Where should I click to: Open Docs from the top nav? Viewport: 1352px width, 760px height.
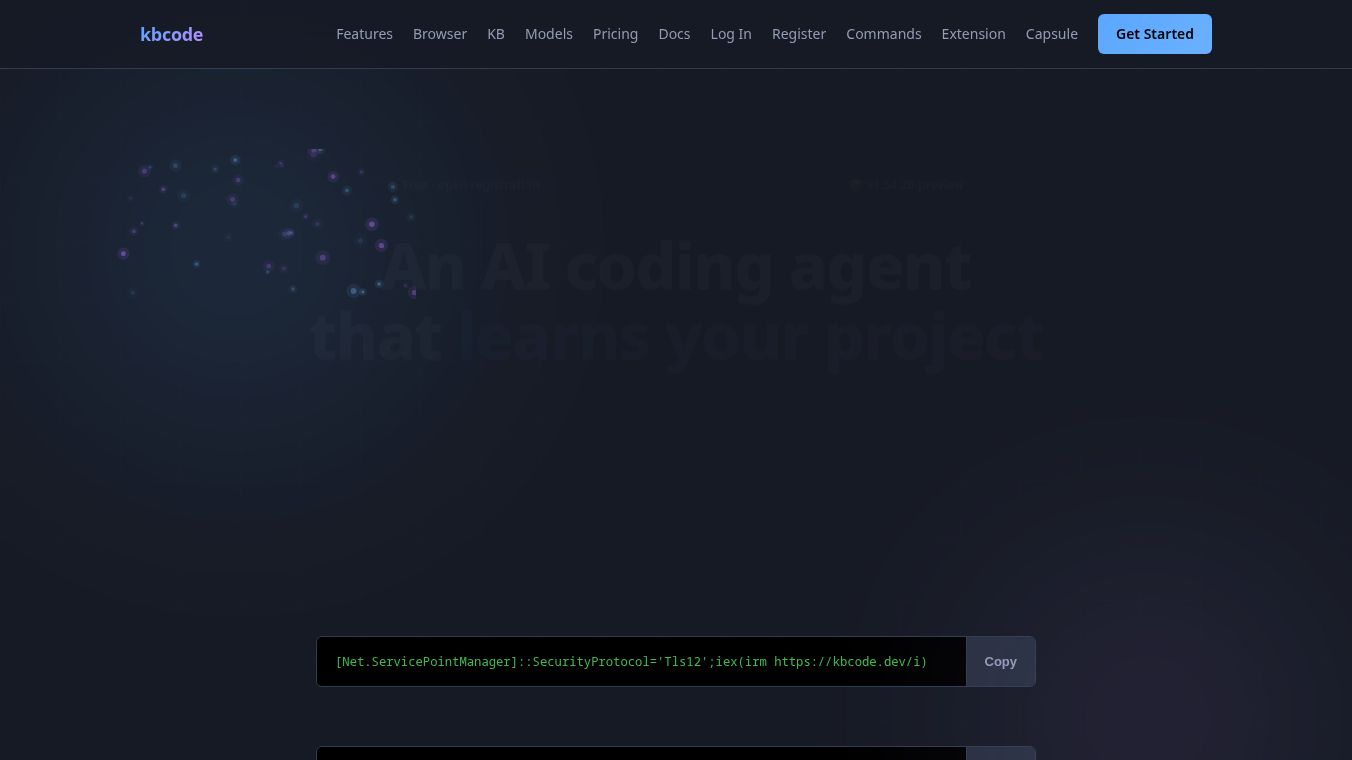(674, 34)
